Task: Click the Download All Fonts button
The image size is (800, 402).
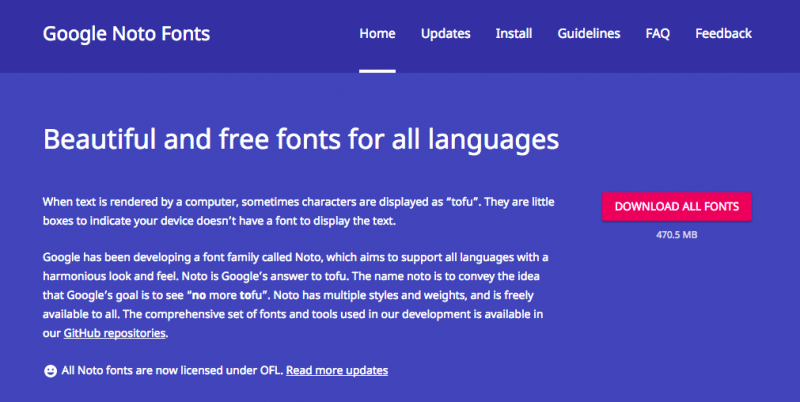Action: point(677,207)
